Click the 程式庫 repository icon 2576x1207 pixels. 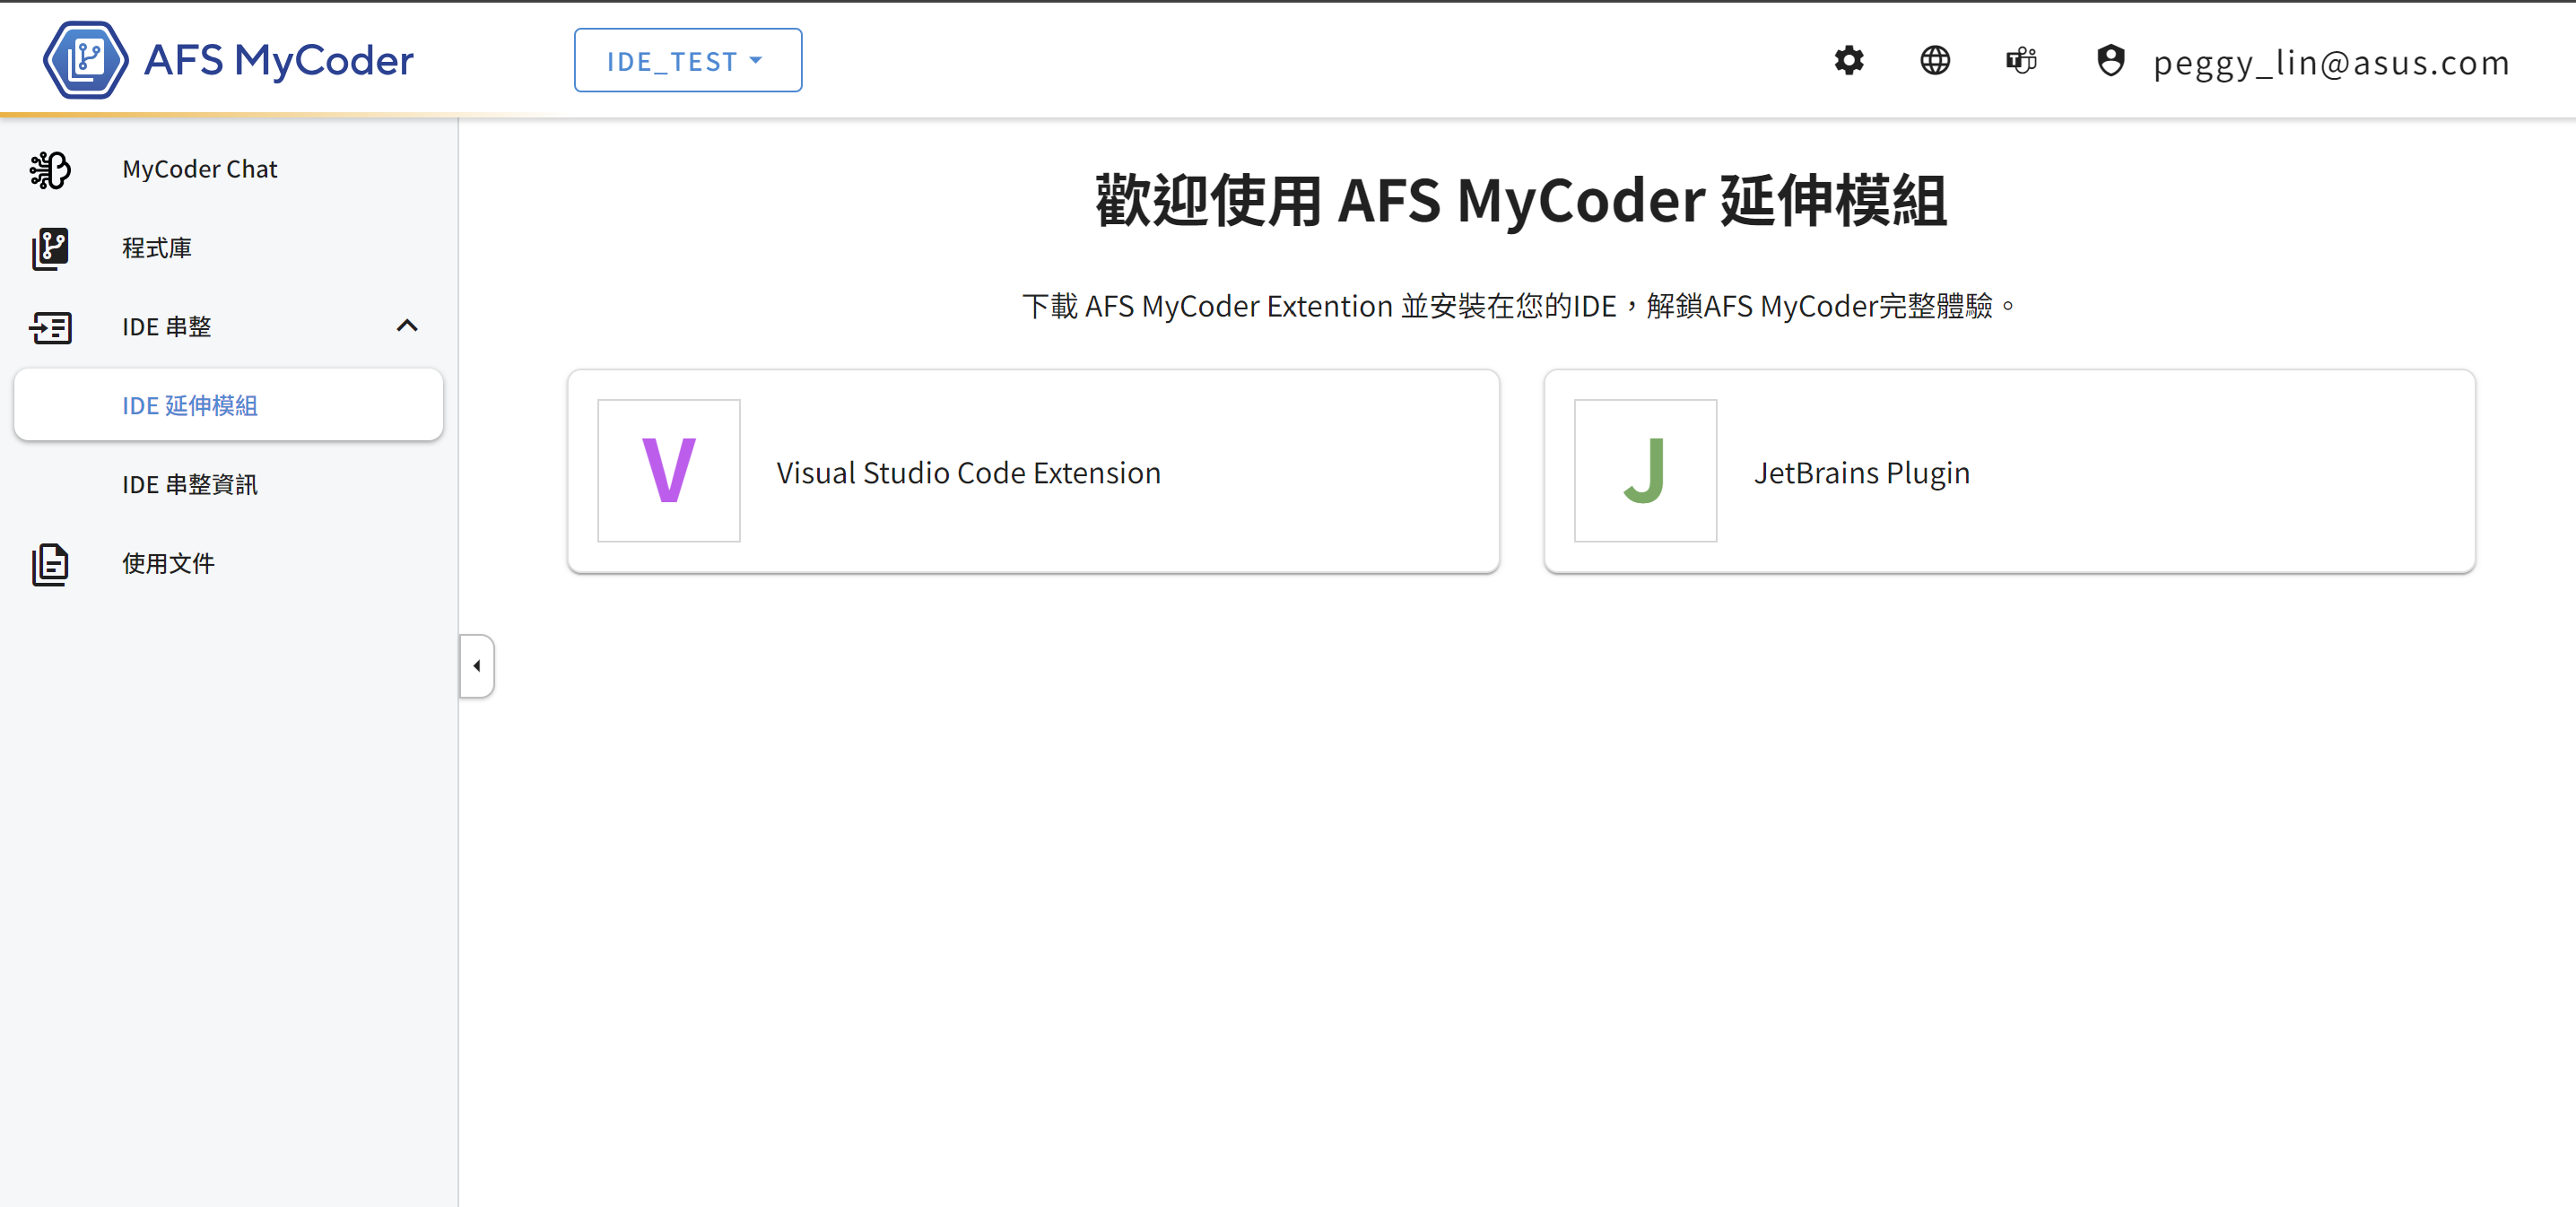pyautogui.click(x=50, y=248)
